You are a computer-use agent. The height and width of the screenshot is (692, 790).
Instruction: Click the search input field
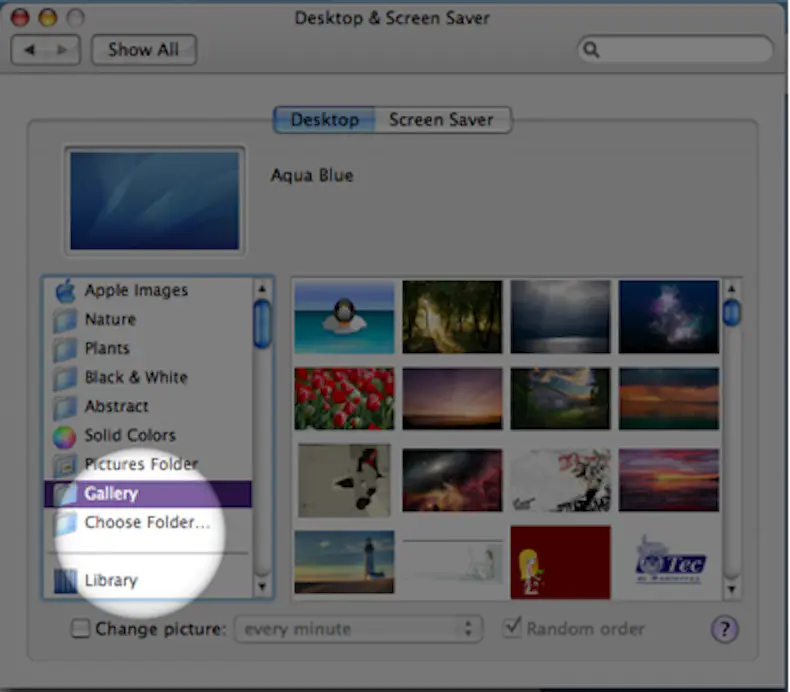point(675,49)
